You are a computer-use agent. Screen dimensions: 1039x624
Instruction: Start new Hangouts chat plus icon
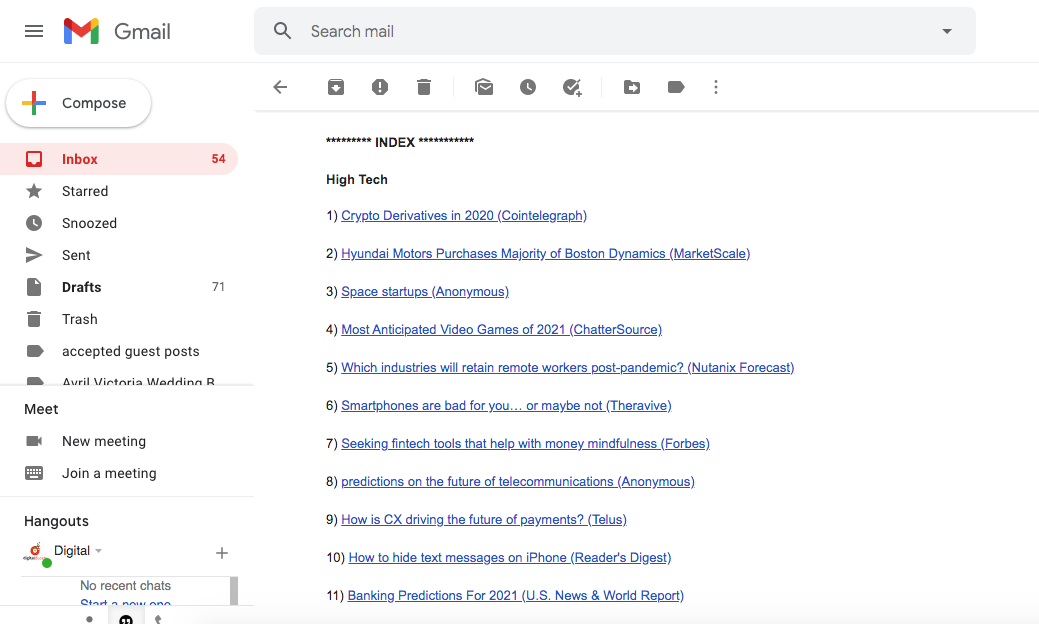point(222,552)
